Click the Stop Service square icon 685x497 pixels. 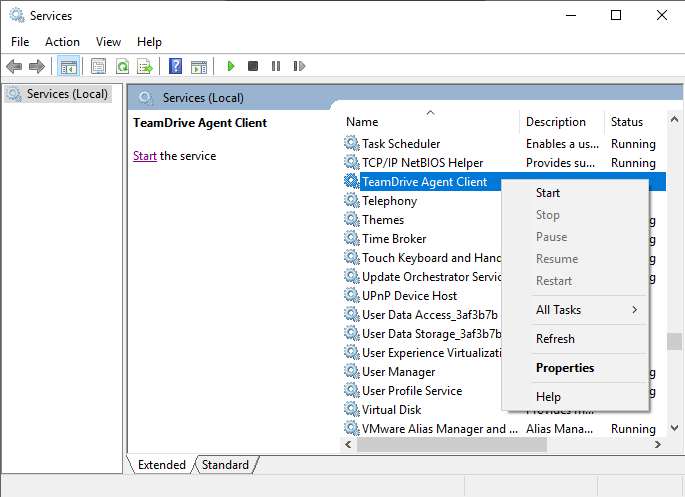[x=253, y=66]
